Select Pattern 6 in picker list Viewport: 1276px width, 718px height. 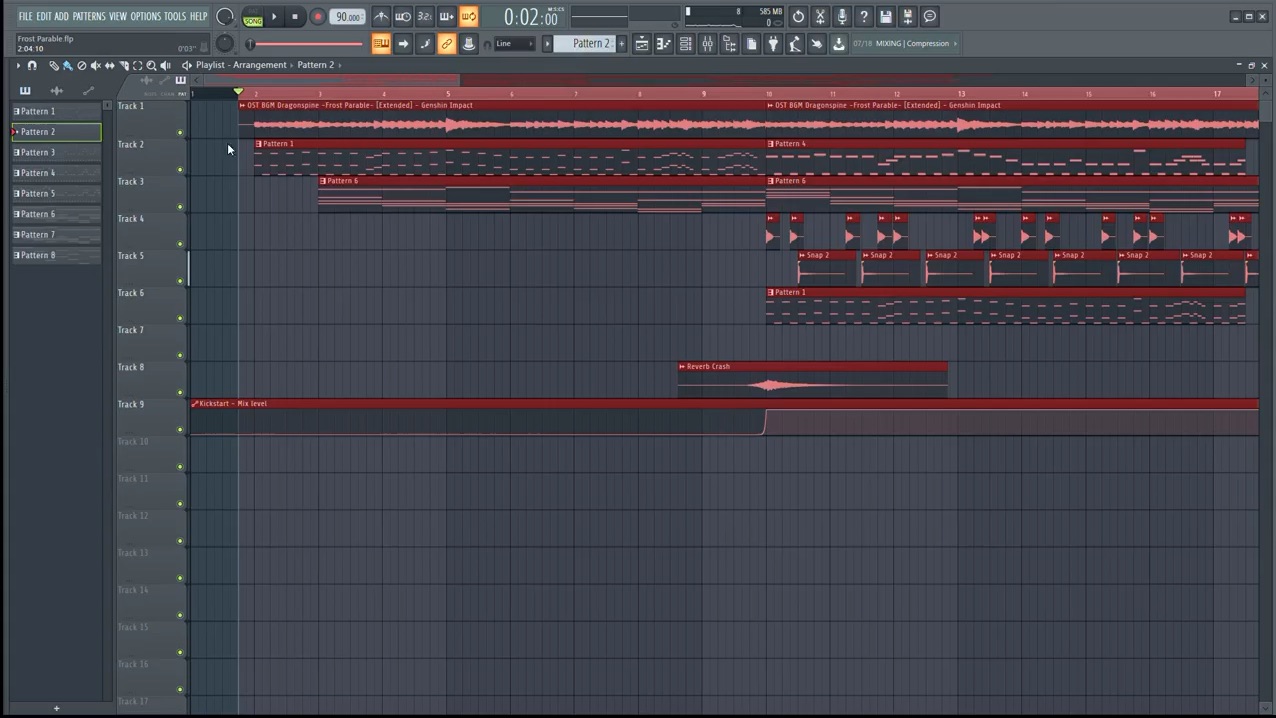pyautogui.click(x=56, y=214)
